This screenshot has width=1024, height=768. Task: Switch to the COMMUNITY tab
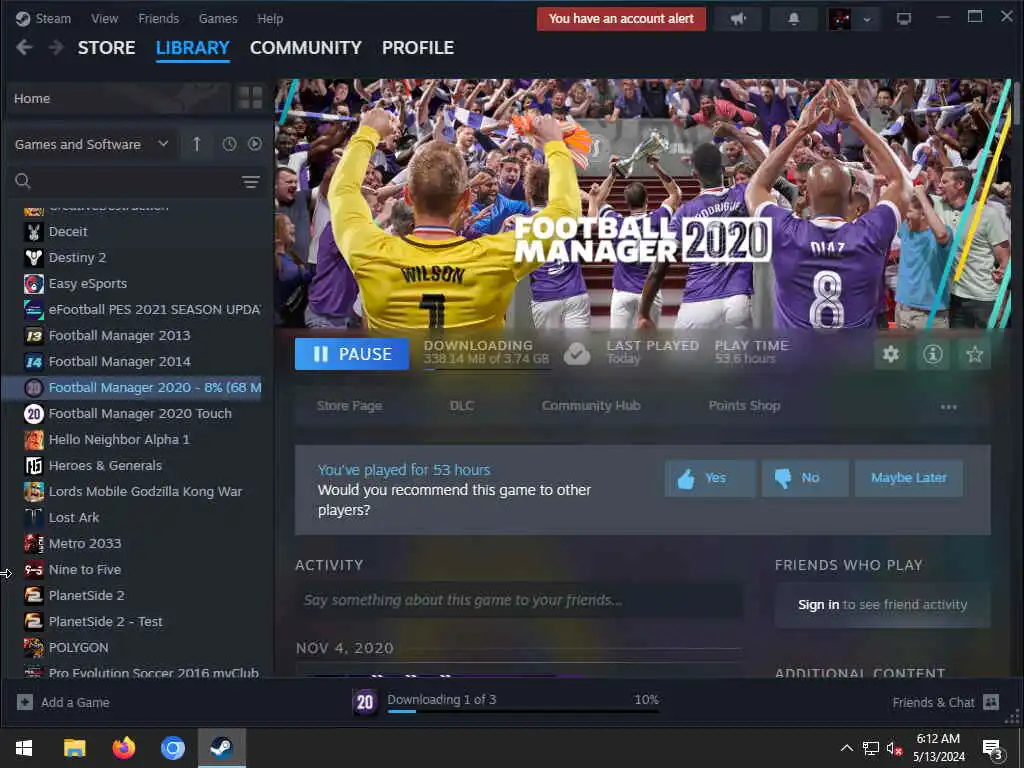[306, 48]
